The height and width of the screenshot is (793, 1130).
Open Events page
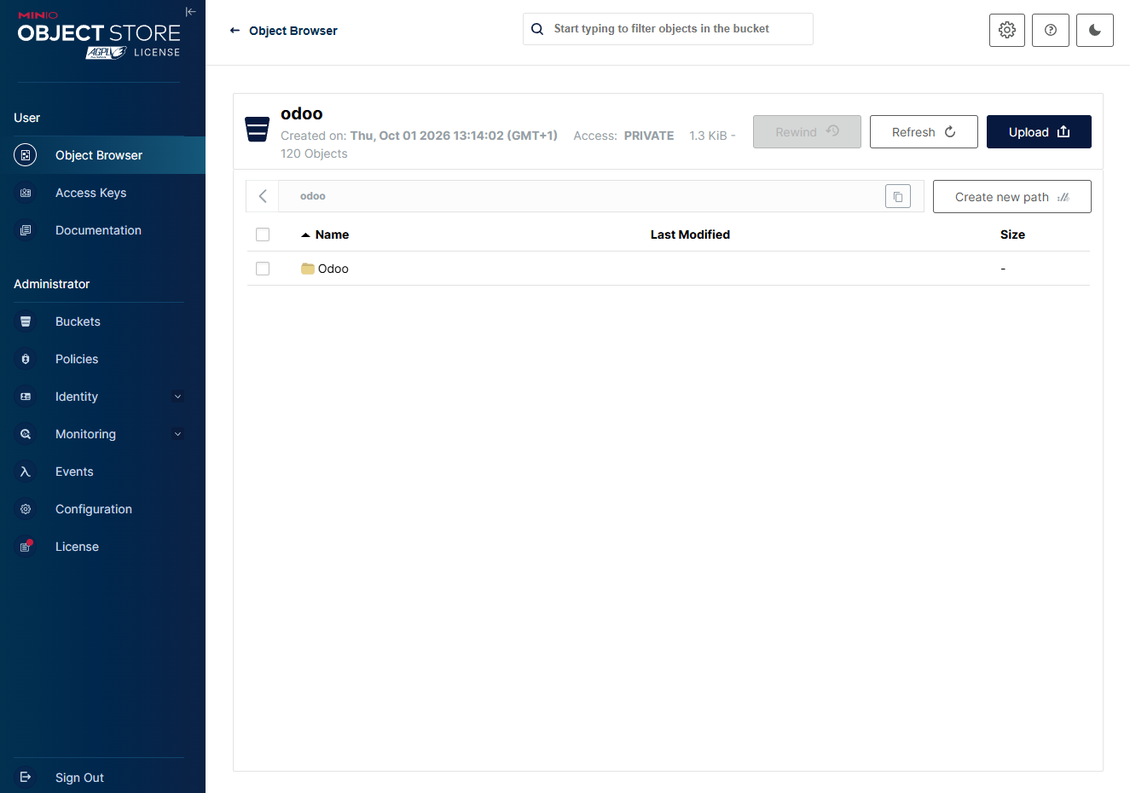(x=102, y=471)
